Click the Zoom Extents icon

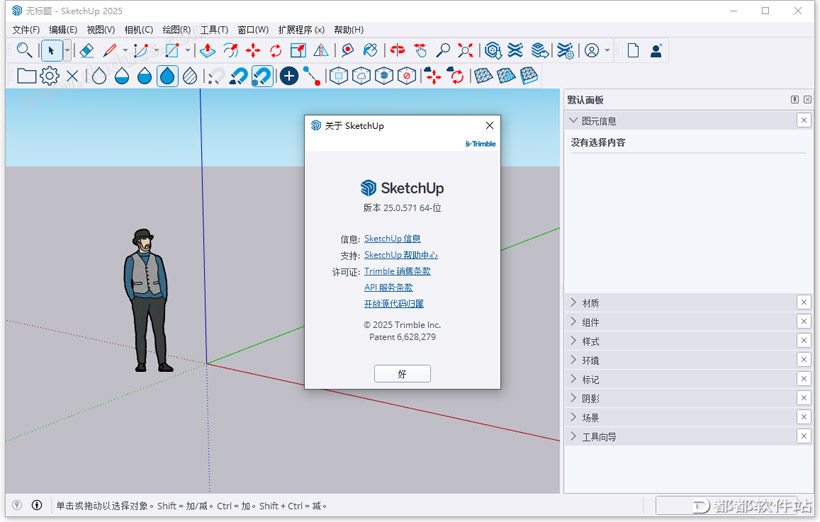465,50
